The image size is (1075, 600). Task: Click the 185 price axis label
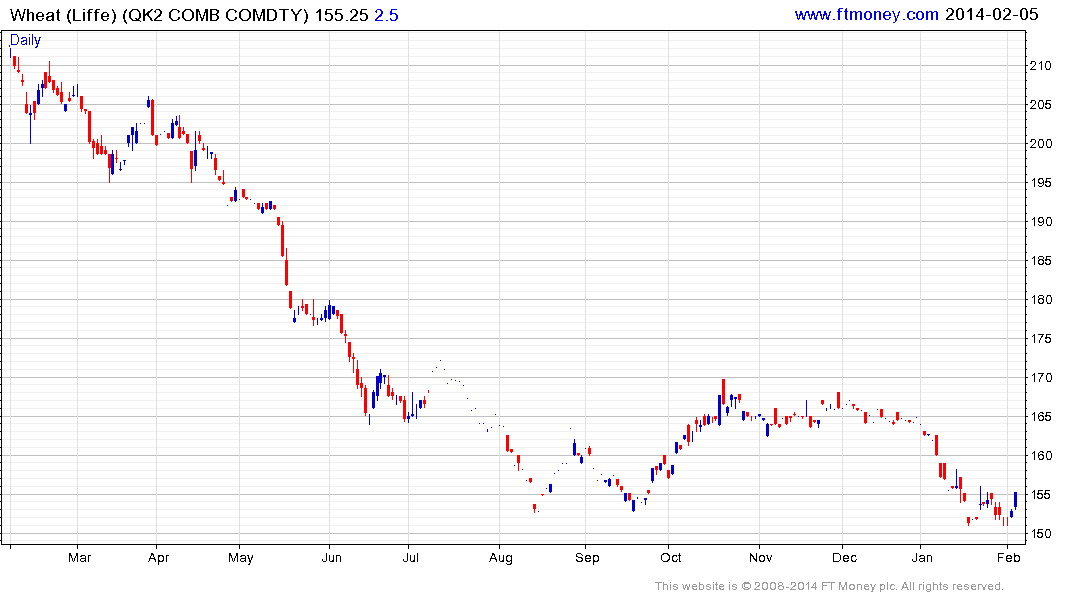pyautogui.click(x=1040, y=261)
